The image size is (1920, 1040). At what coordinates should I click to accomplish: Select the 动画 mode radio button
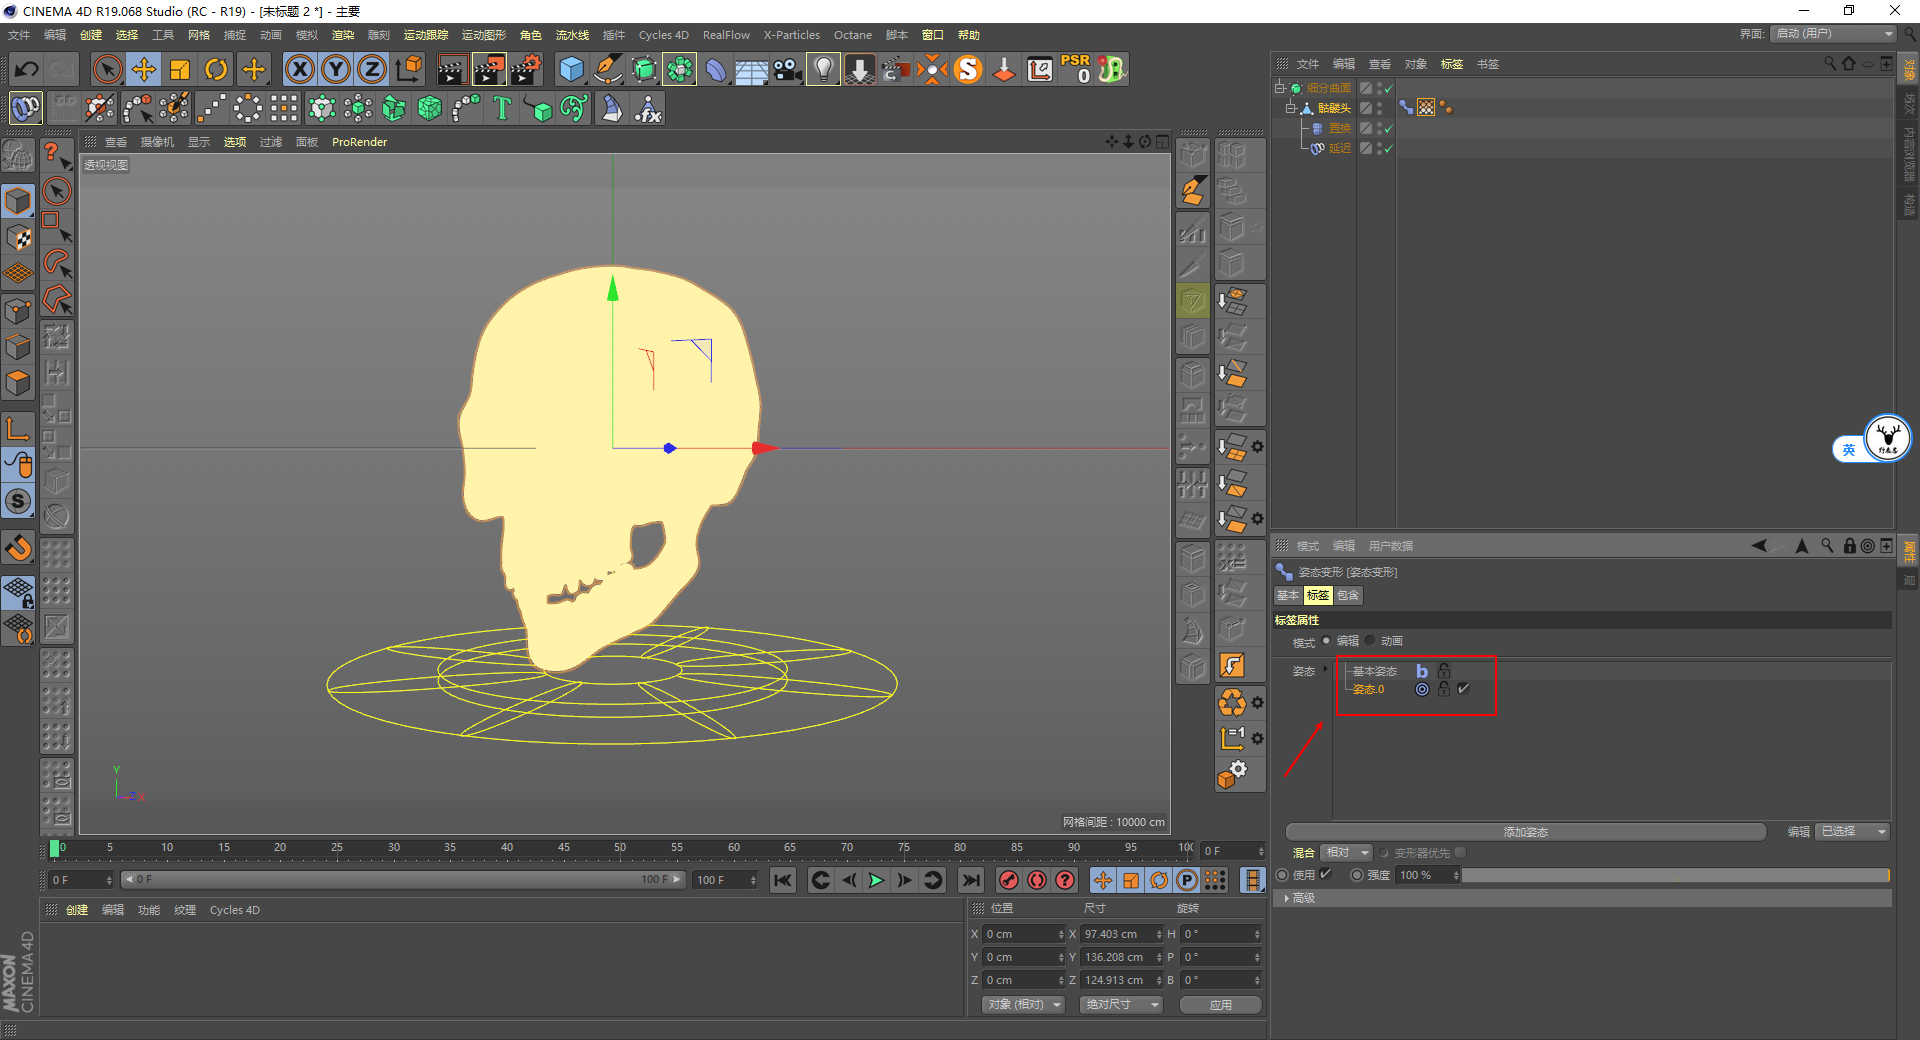pos(1371,641)
